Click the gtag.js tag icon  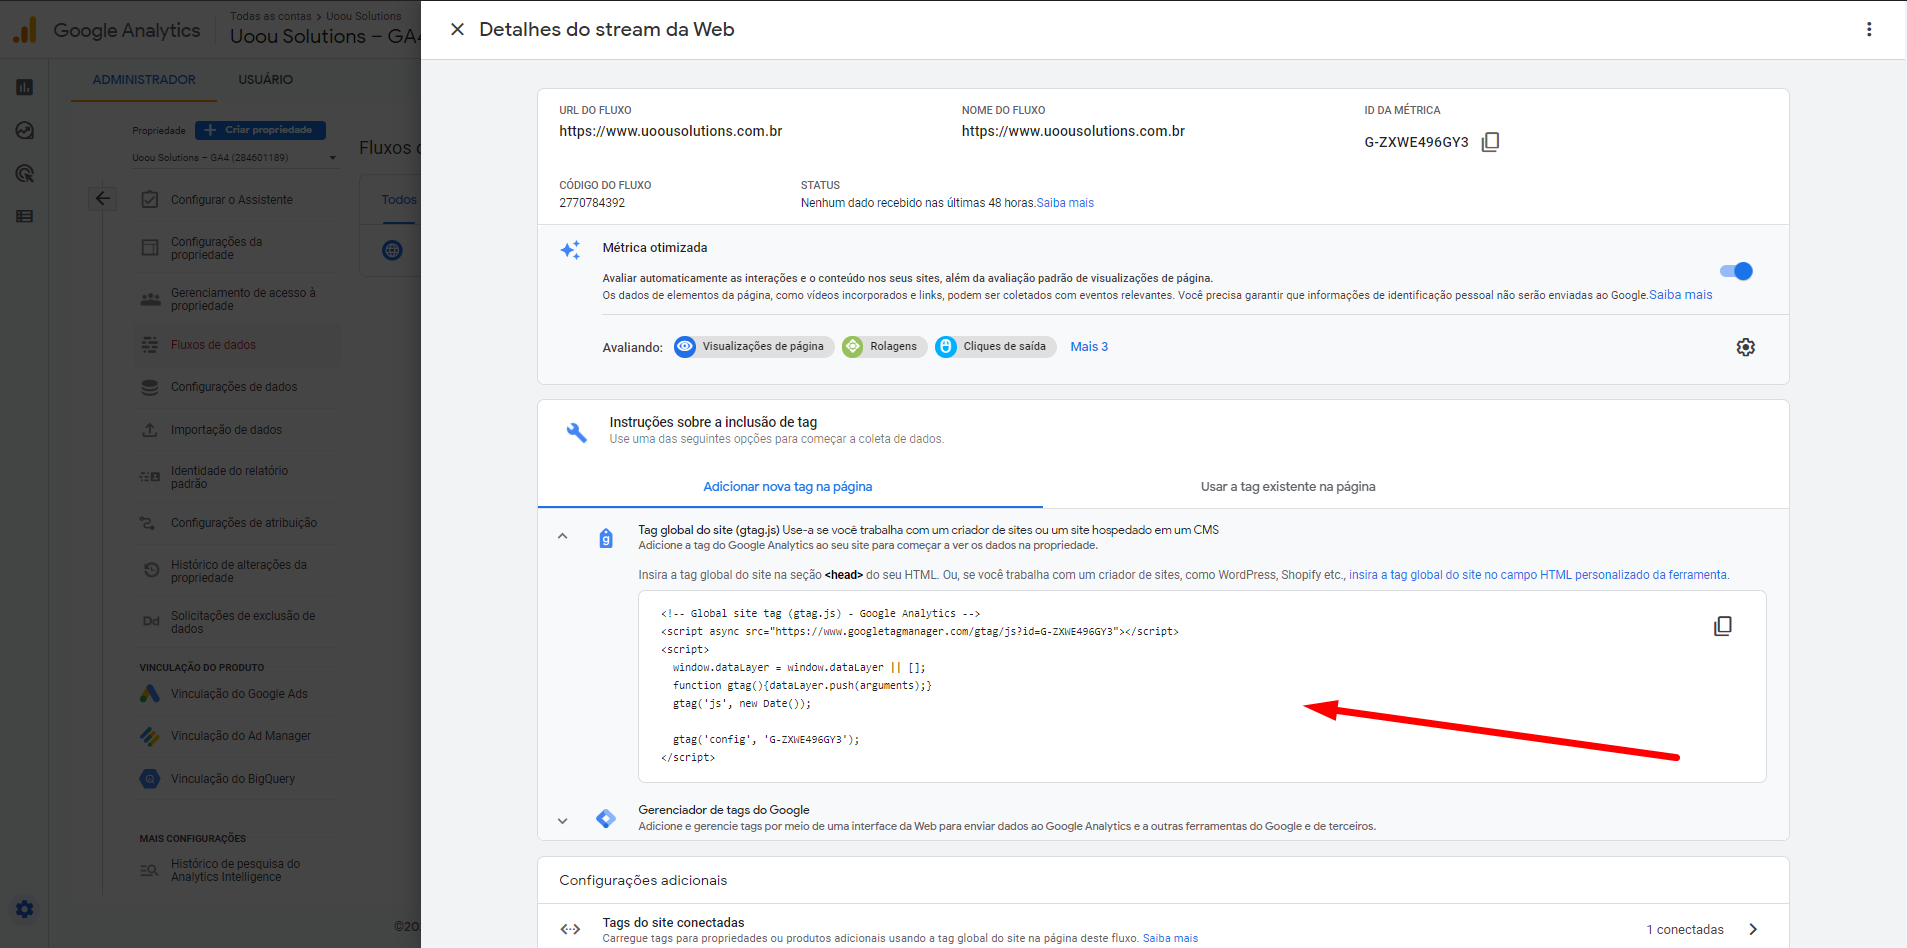[606, 539]
